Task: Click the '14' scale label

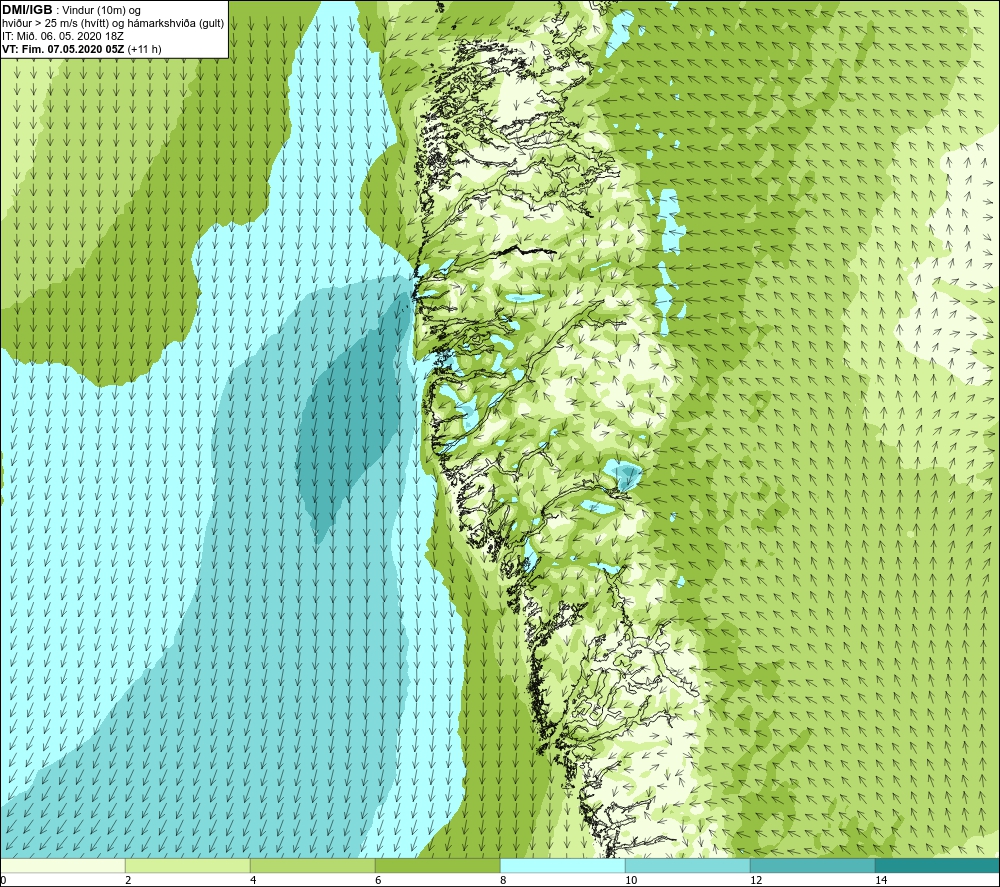Action: click(x=881, y=881)
